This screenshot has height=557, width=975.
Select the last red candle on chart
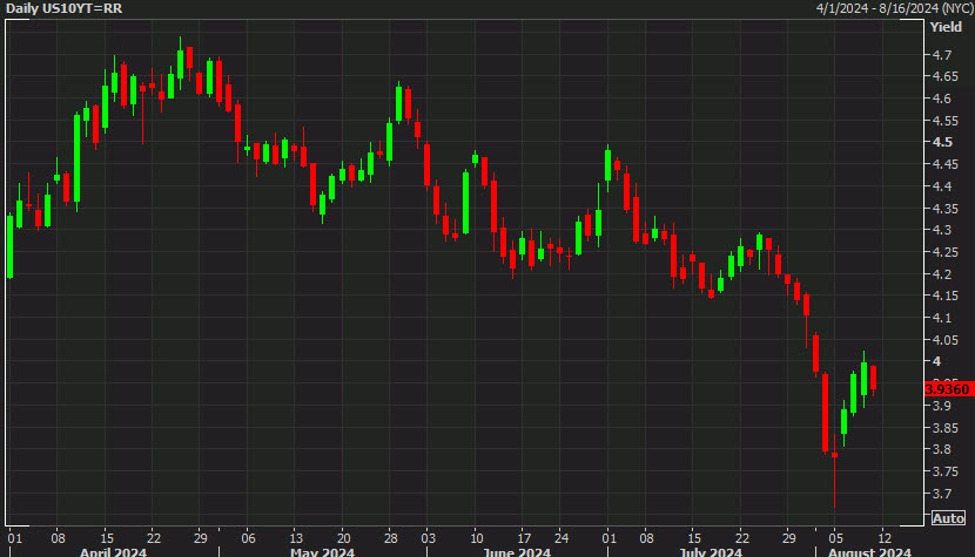[874, 379]
